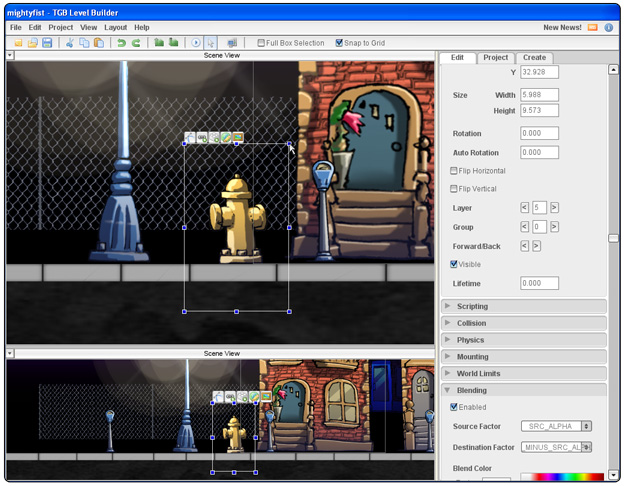Open the New News orange icon
Image resolution: width=625 pixels, height=486 pixels.
[x=593, y=28]
